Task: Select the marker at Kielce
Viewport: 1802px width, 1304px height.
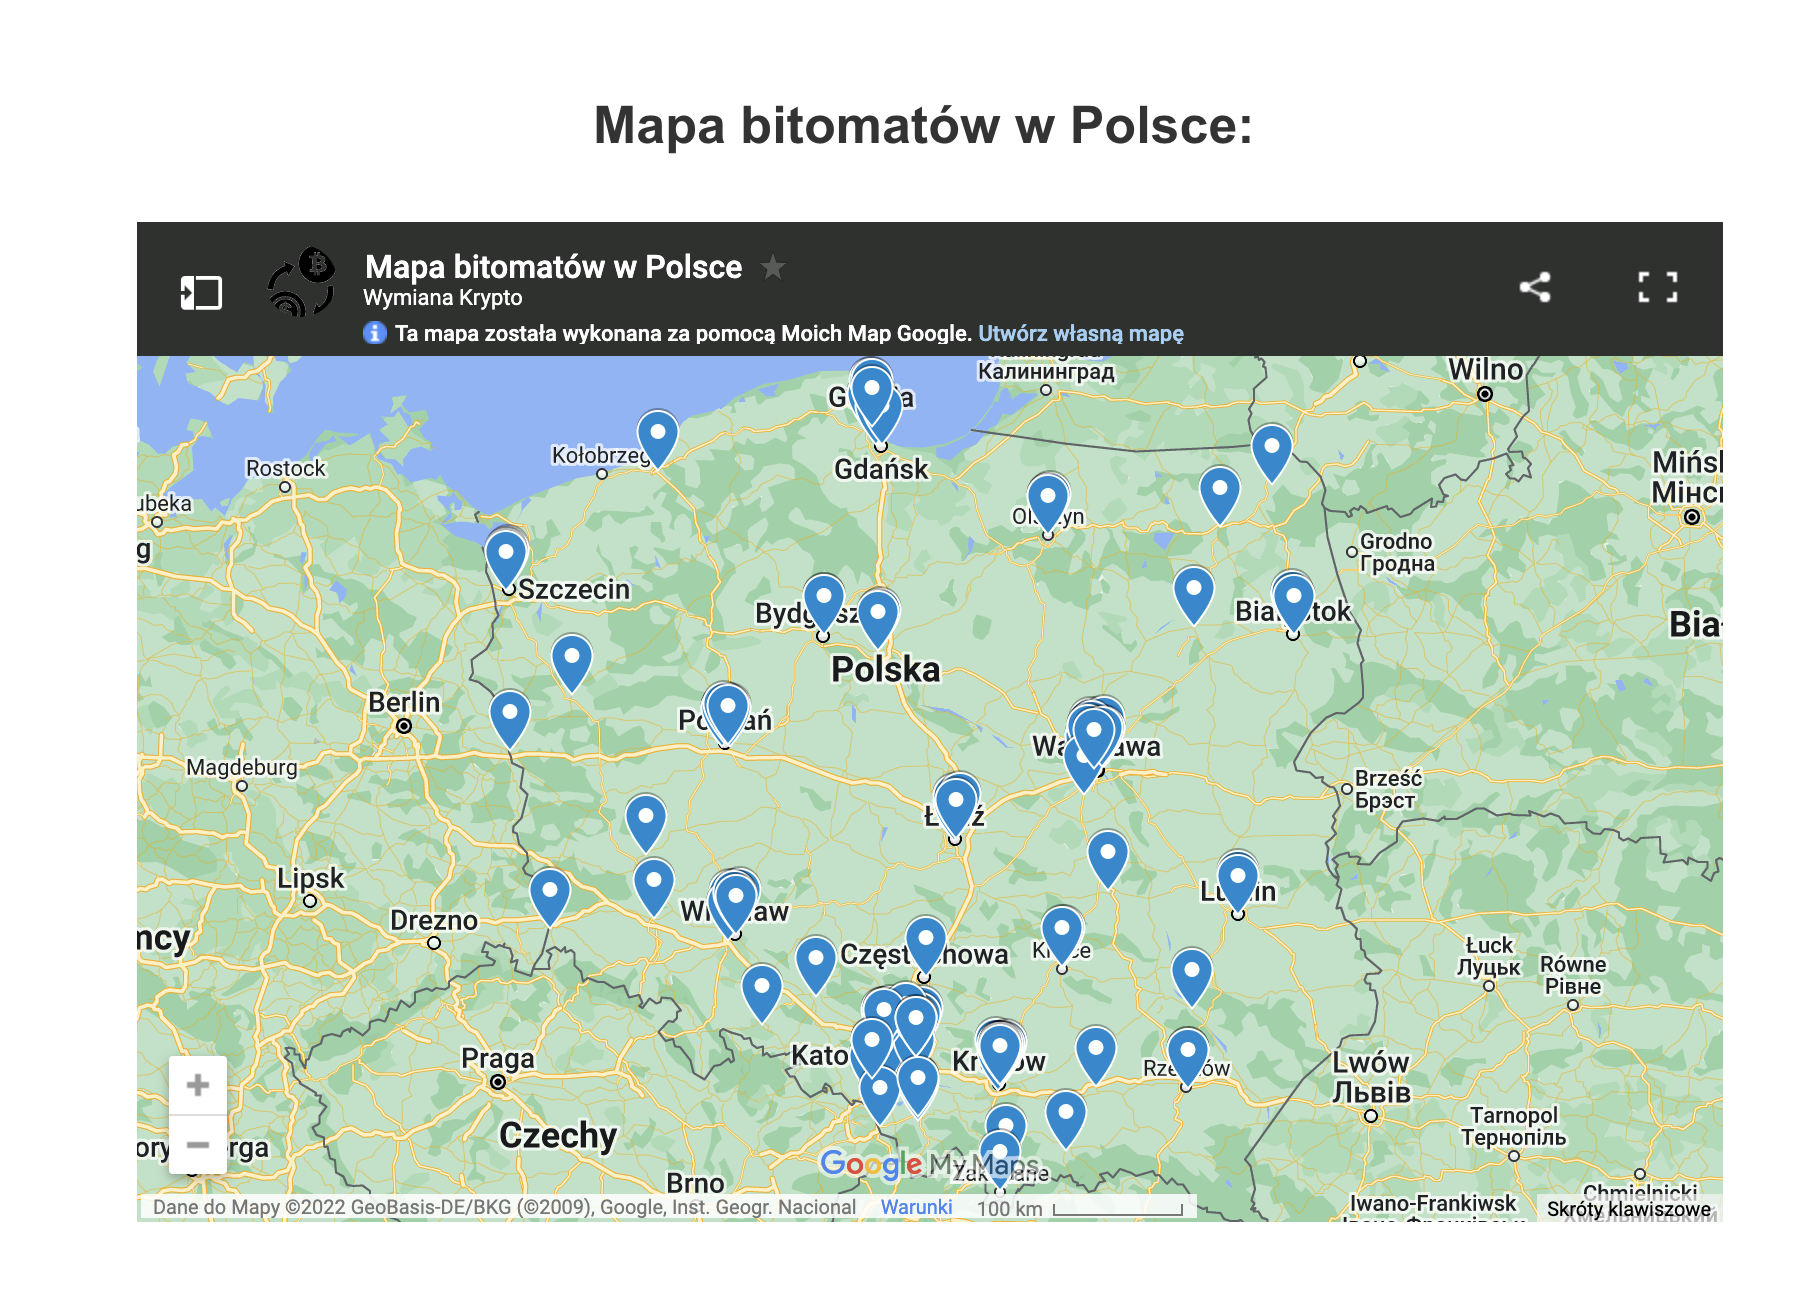Action: pyautogui.click(x=1062, y=931)
